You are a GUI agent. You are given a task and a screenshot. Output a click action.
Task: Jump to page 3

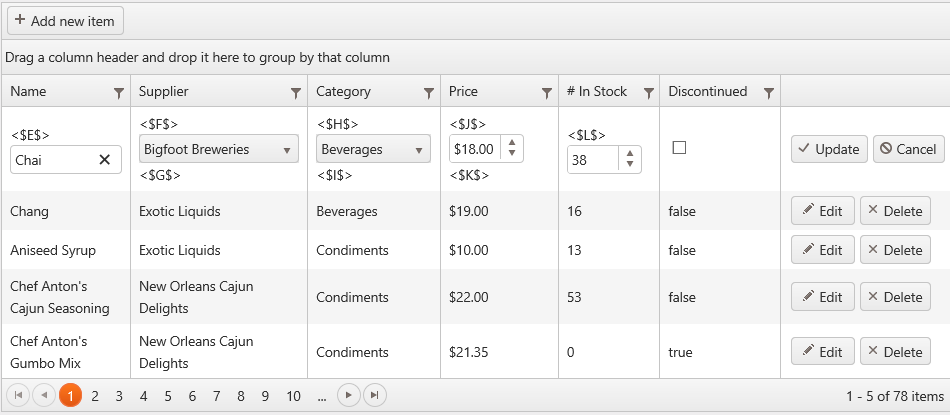(119, 396)
